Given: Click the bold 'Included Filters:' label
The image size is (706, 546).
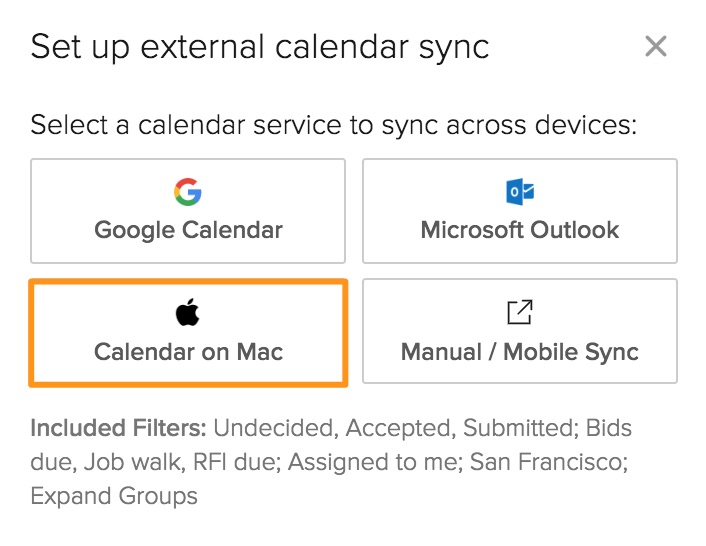Looking at the screenshot, I should (x=118, y=429).
